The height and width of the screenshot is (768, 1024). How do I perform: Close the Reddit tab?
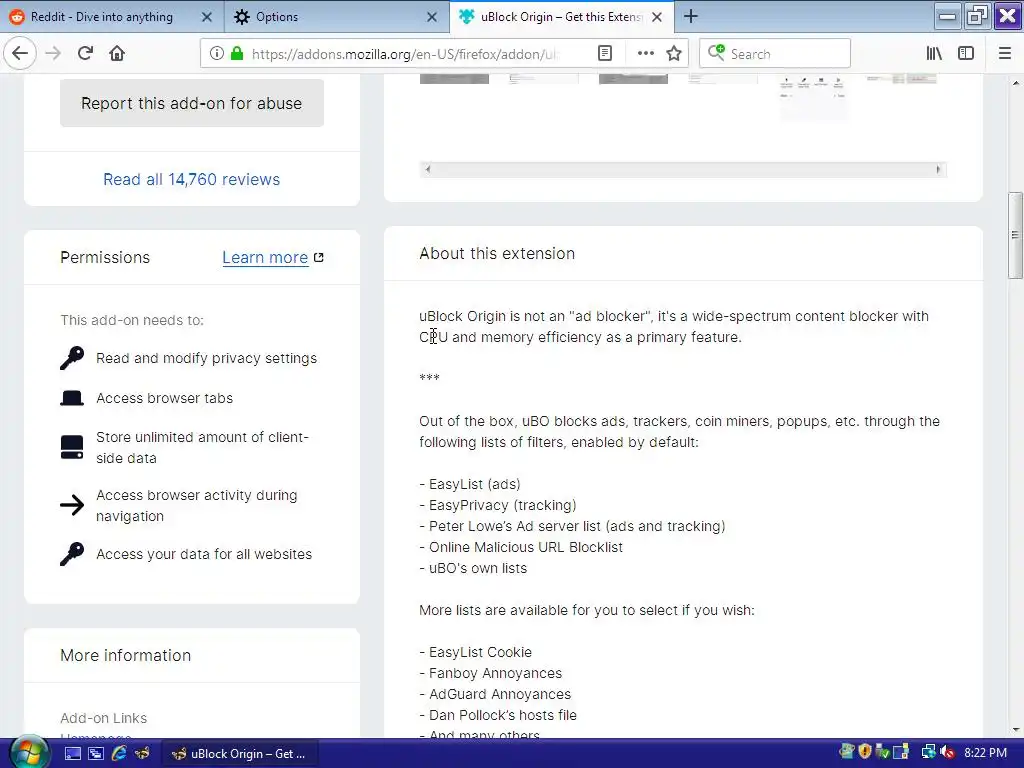point(206,17)
